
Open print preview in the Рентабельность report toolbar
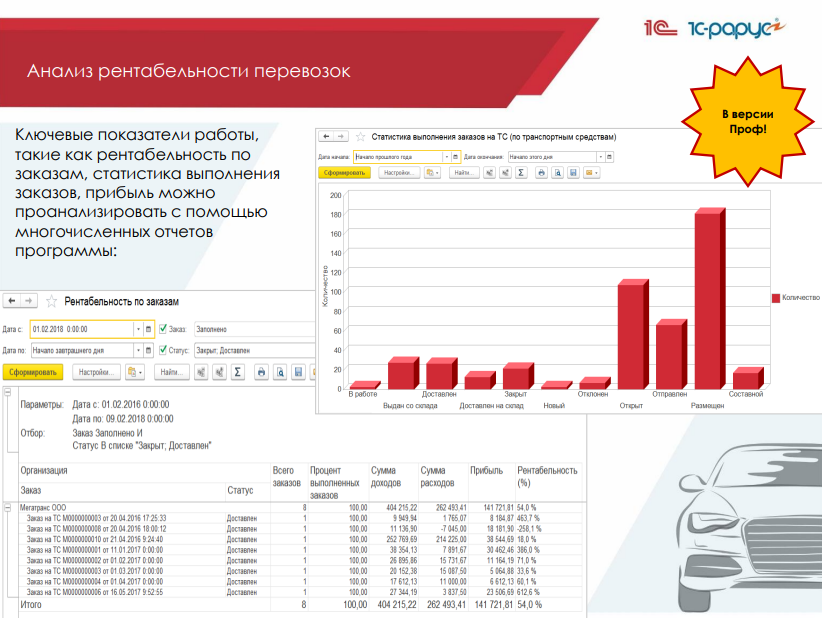point(281,372)
